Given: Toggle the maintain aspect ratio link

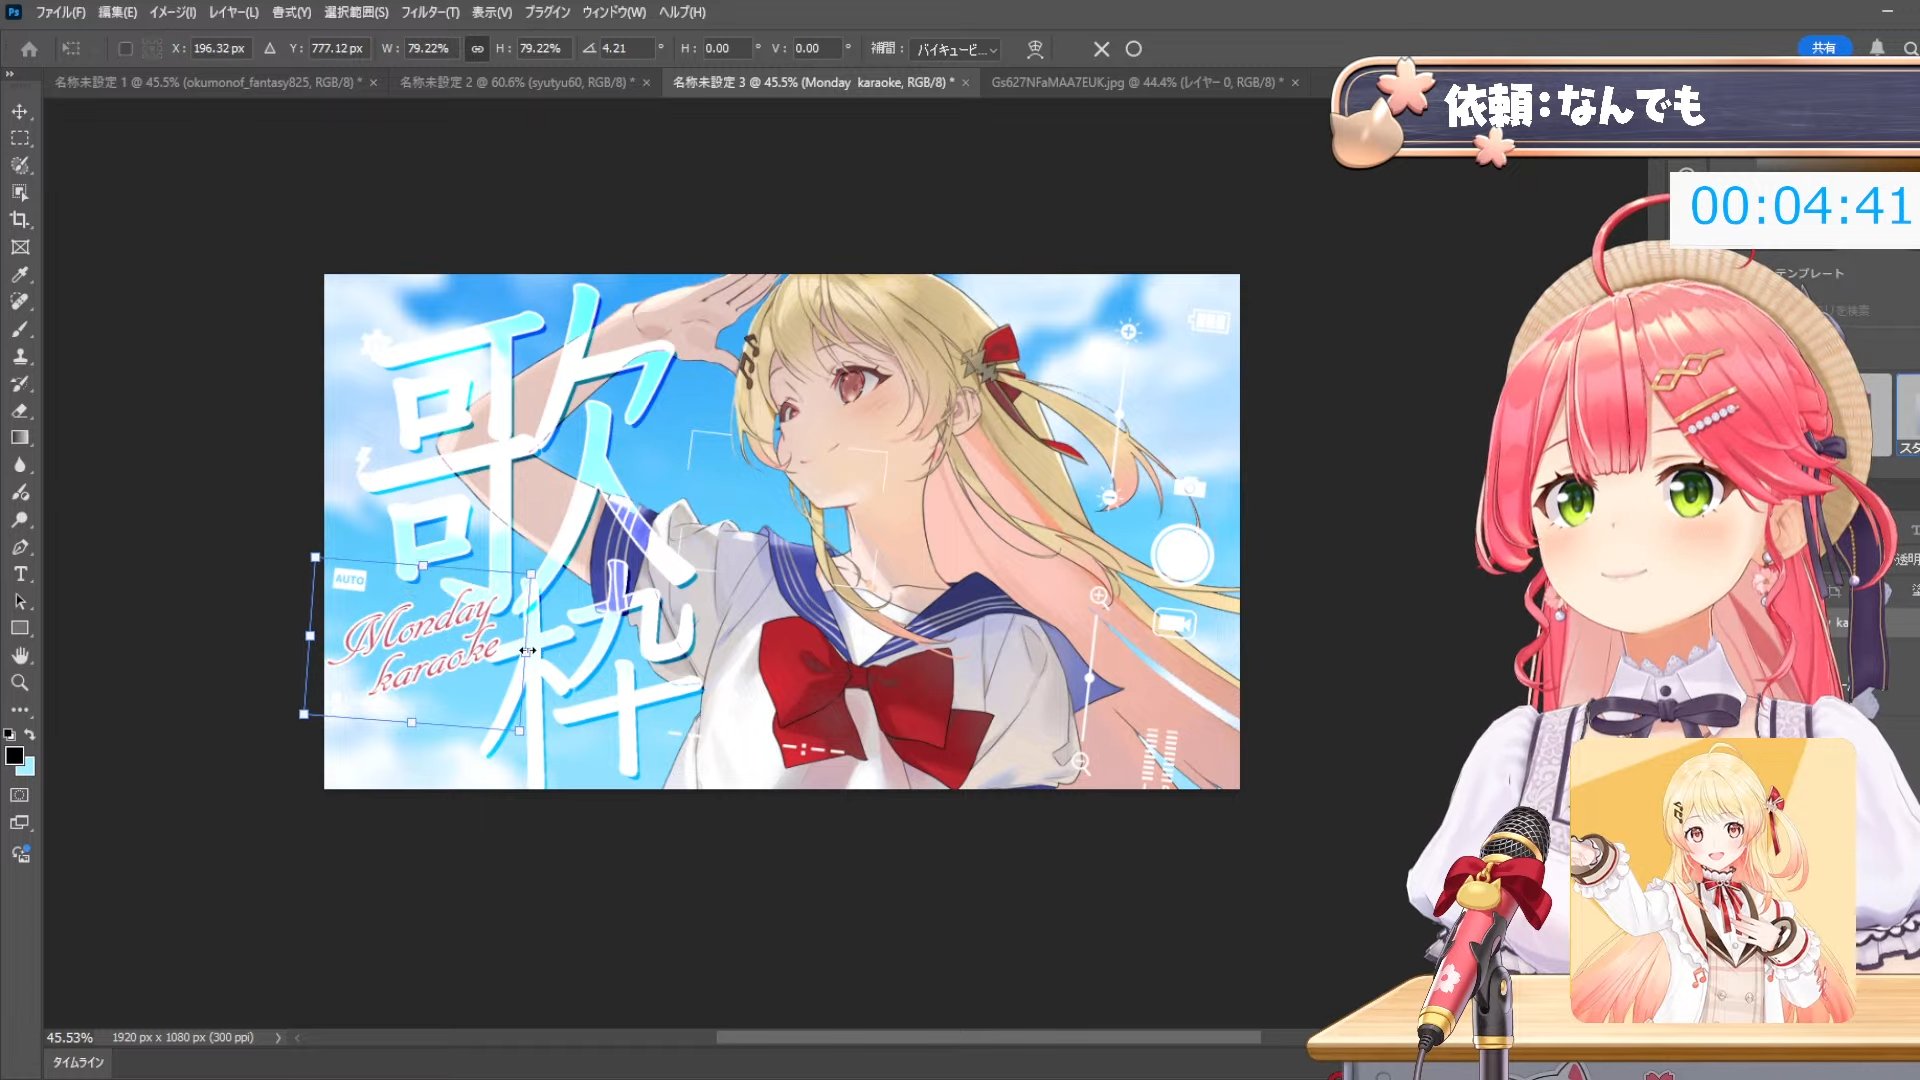Looking at the screenshot, I should 477,48.
